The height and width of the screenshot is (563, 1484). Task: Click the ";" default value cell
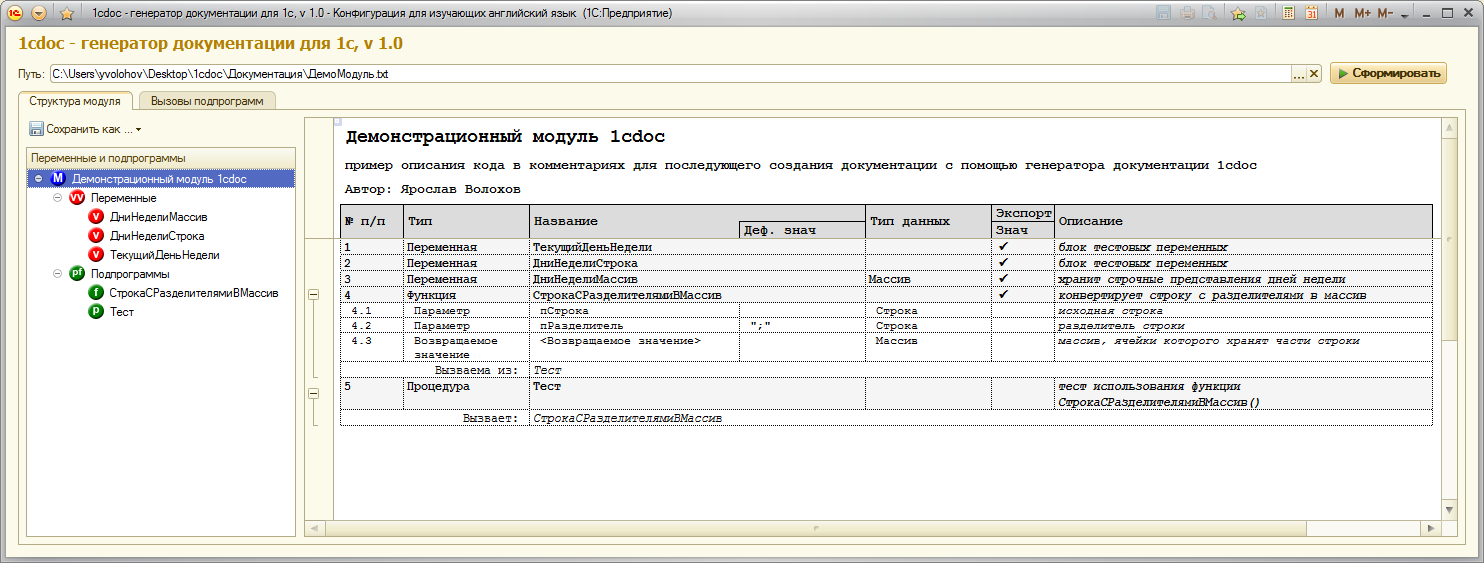point(802,326)
